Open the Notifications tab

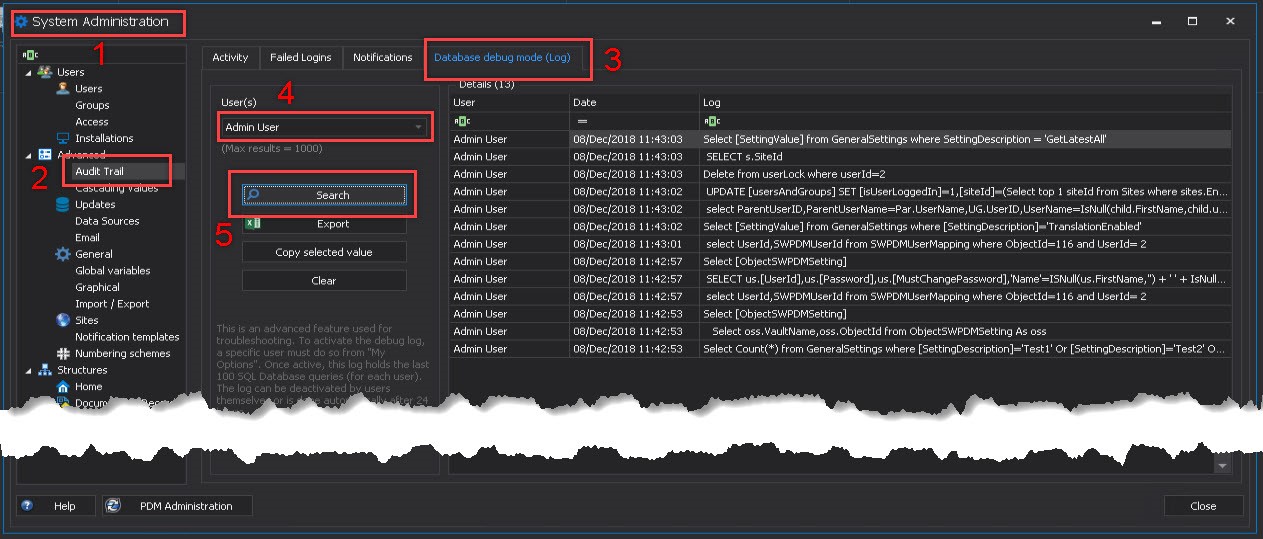coord(382,57)
